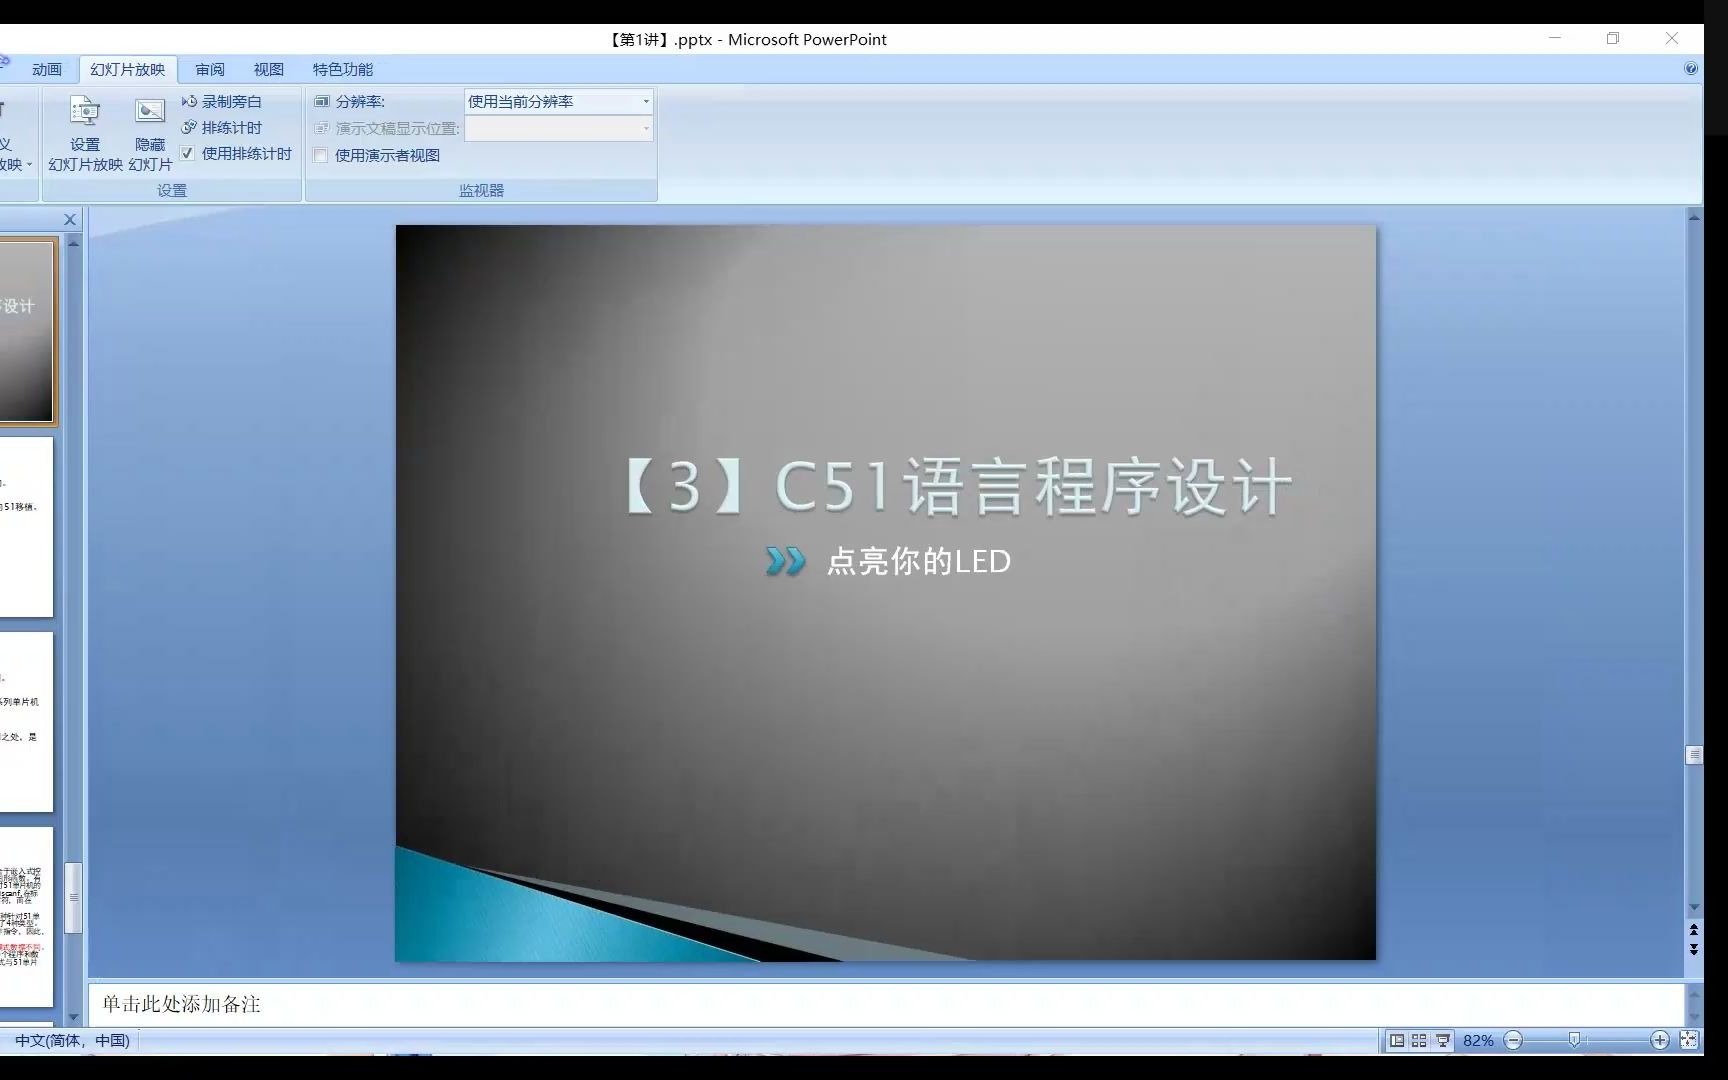This screenshot has height=1080, width=1728.
Task: Open PowerPoint Help via question mark icon
Action: [1690, 68]
